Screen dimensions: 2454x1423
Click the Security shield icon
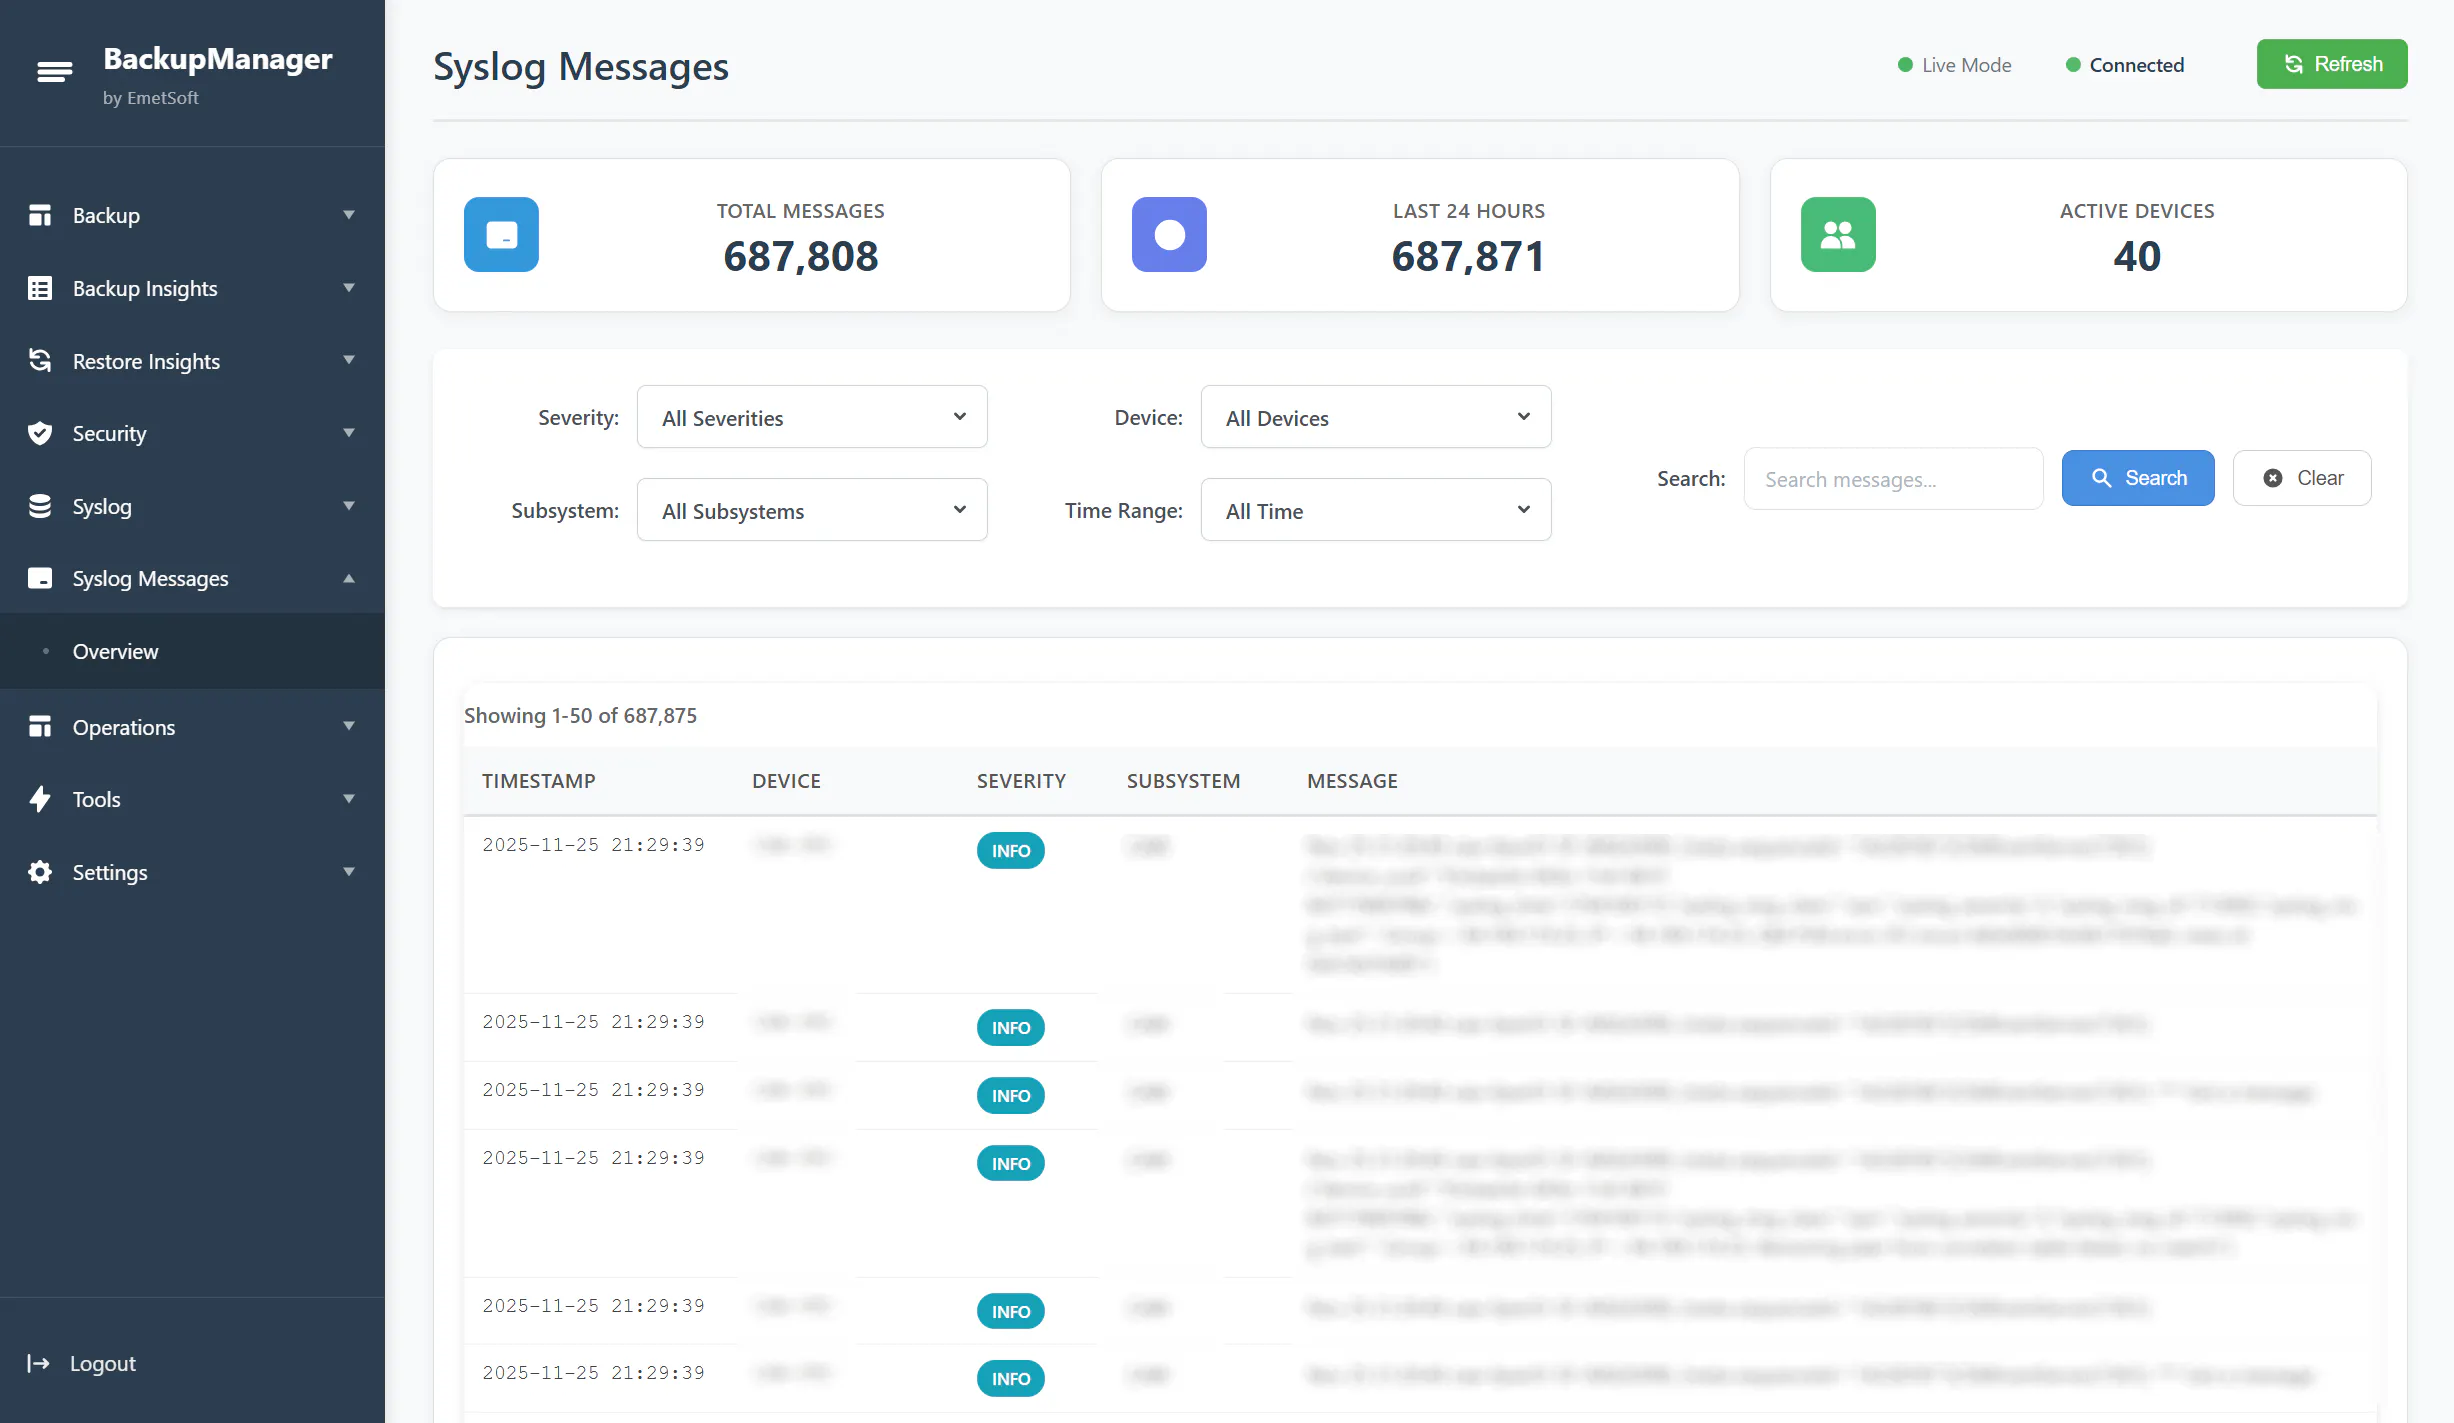pyautogui.click(x=40, y=433)
